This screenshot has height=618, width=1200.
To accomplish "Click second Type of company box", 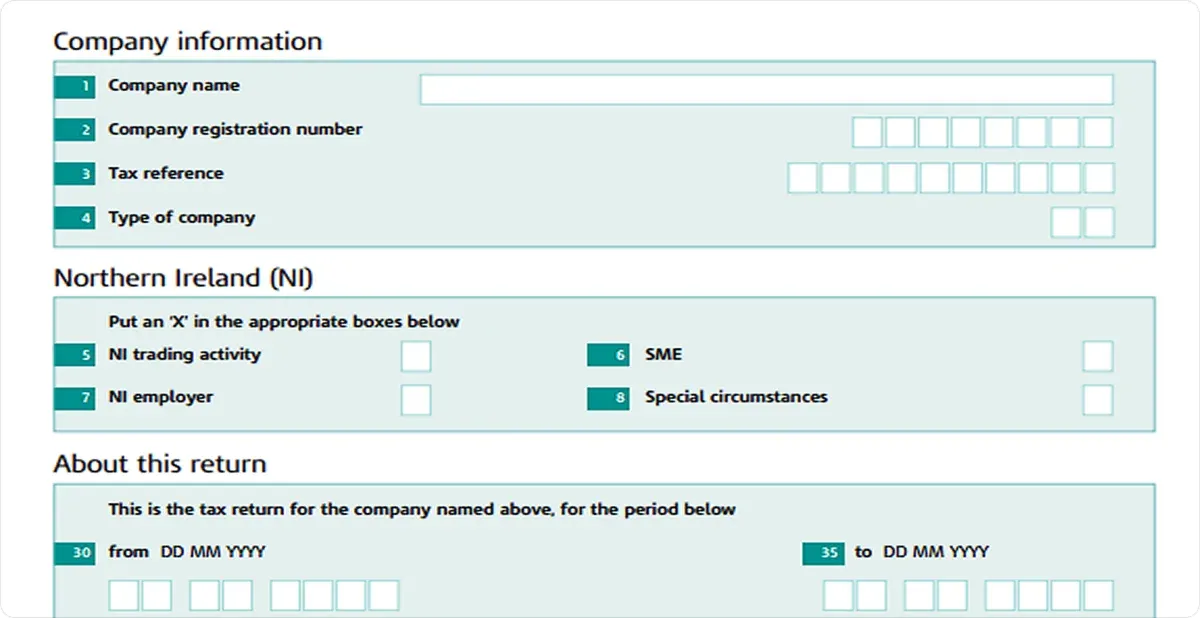I will pos(1099,222).
